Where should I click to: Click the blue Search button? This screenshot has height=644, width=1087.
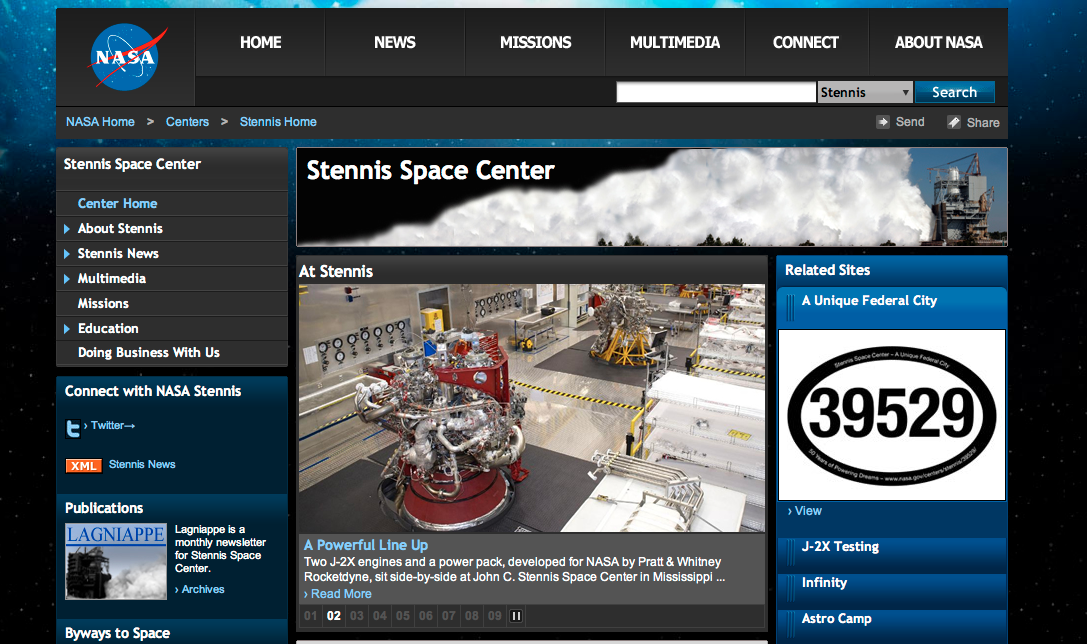(955, 92)
